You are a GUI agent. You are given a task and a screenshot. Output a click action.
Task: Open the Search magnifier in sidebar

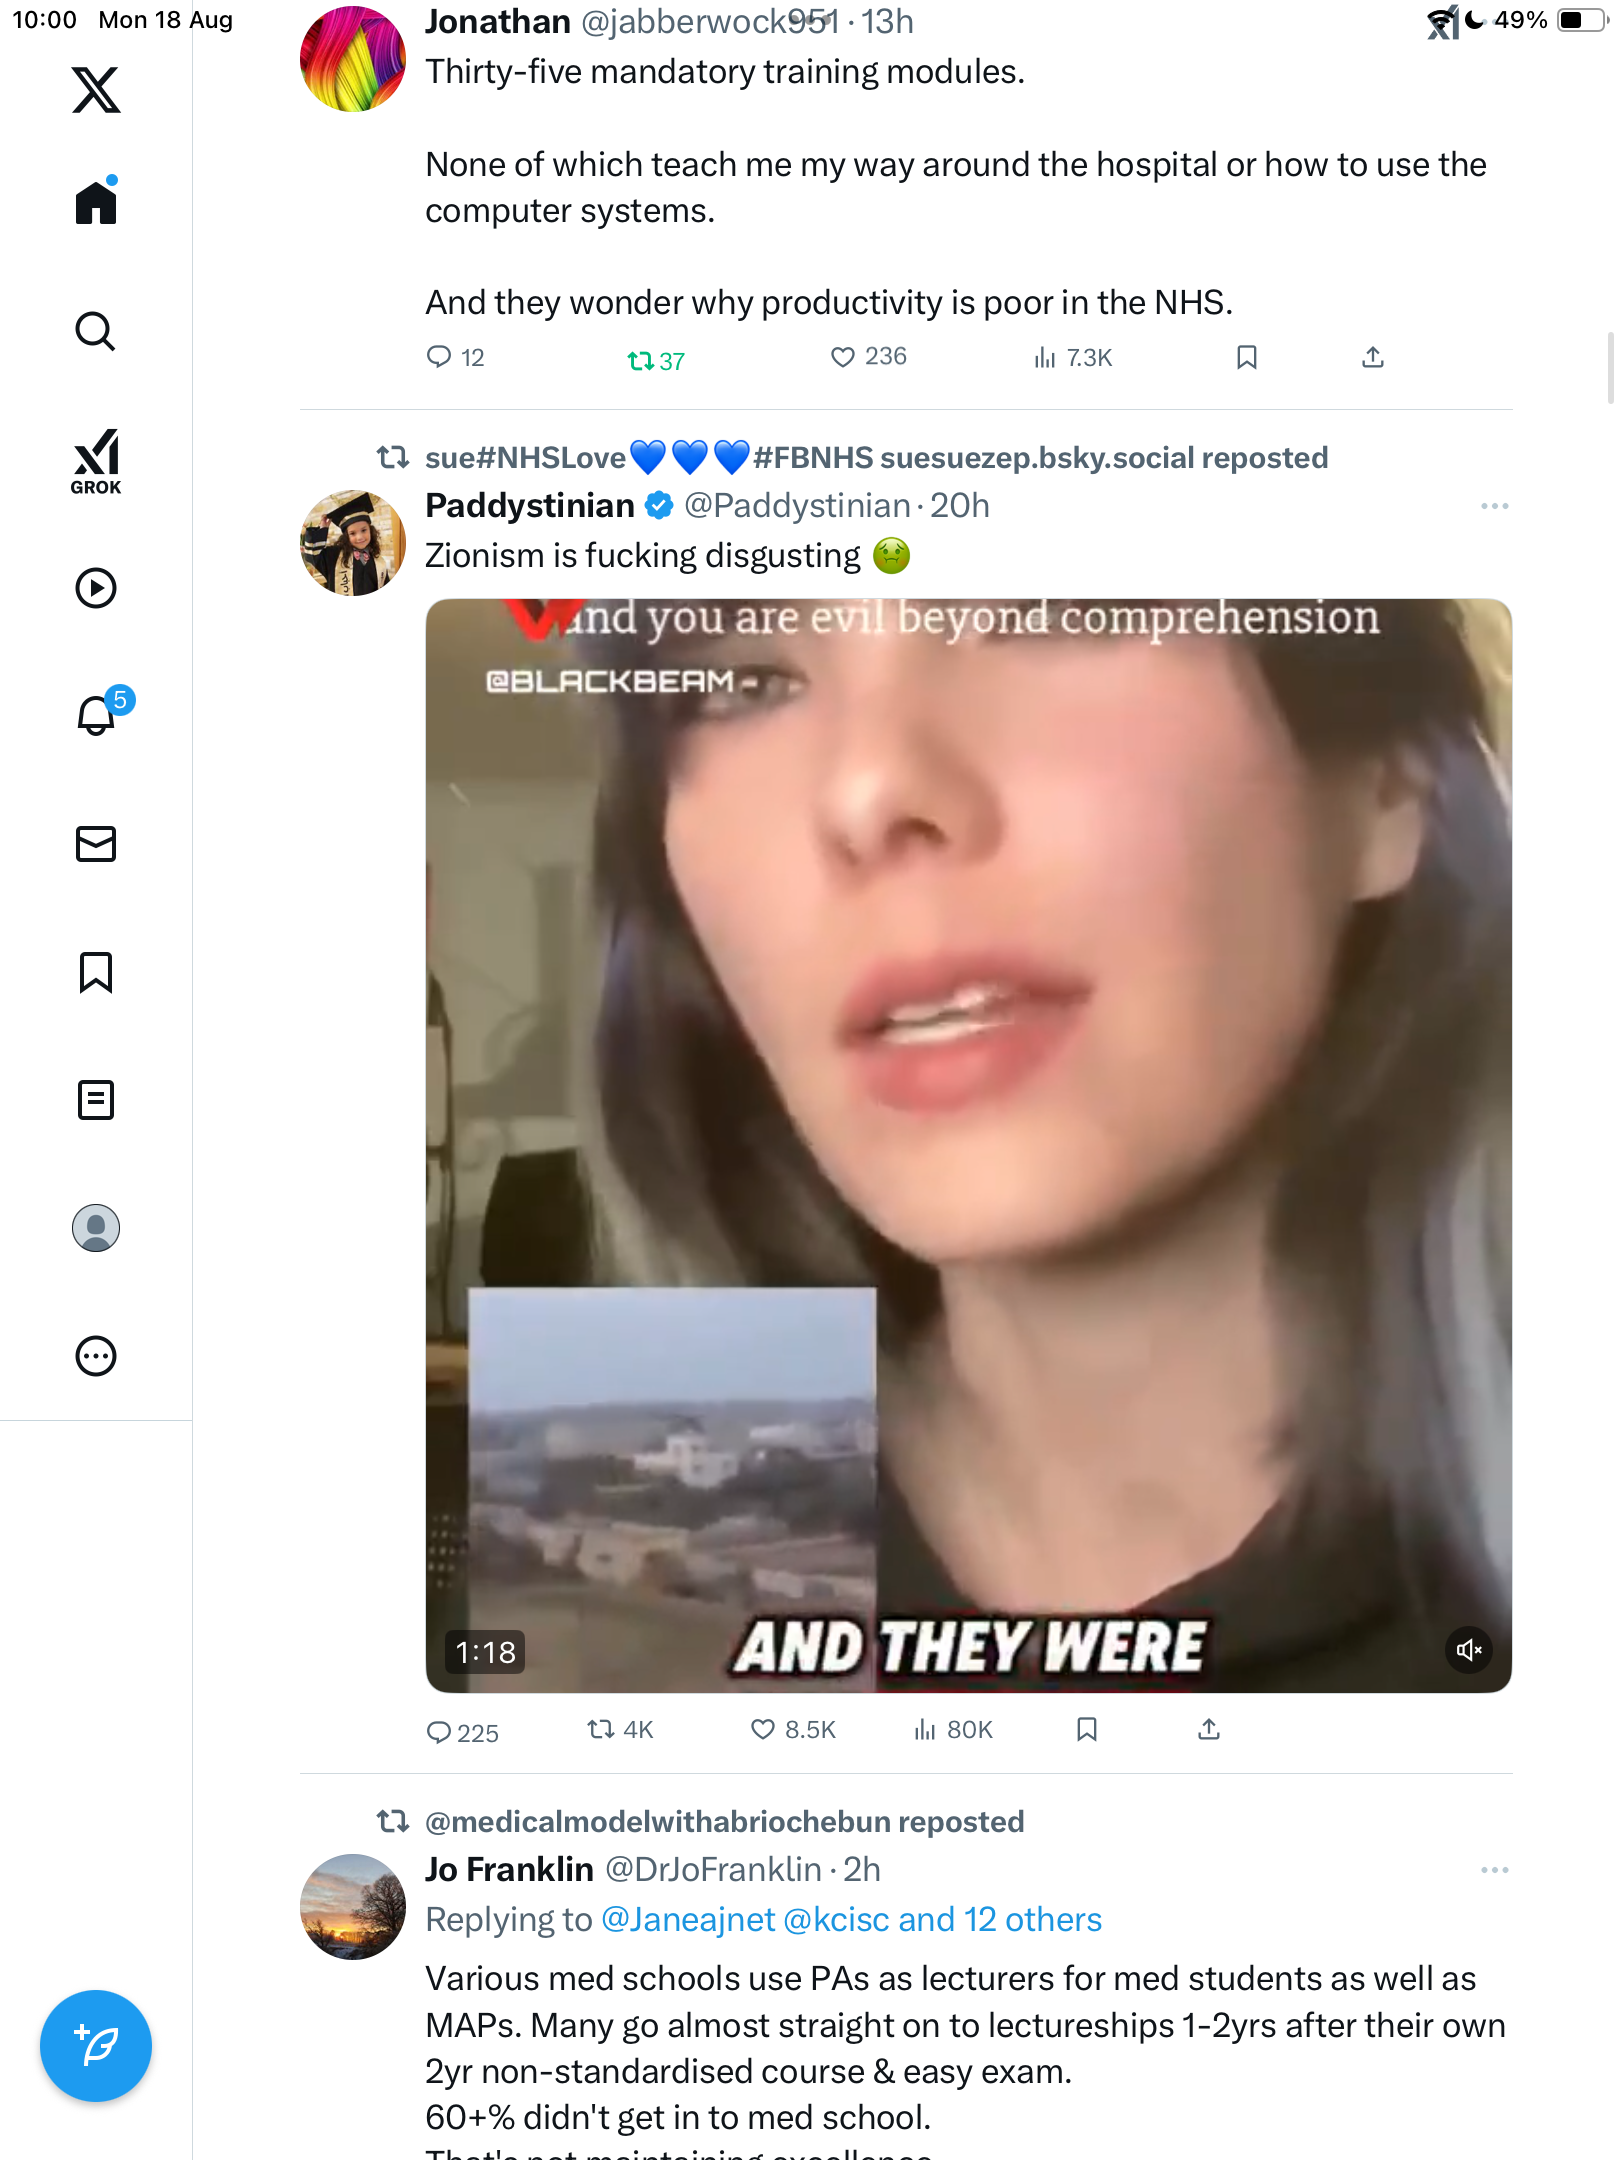point(96,331)
